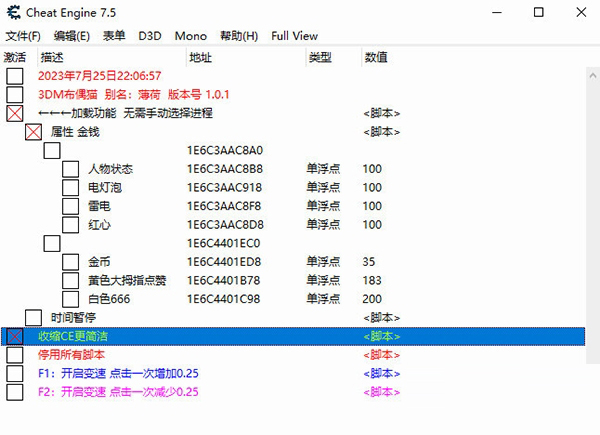600x435 pixels.
Task: Enable the F2 开启变速 decrease checkbox
Action: [15, 392]
